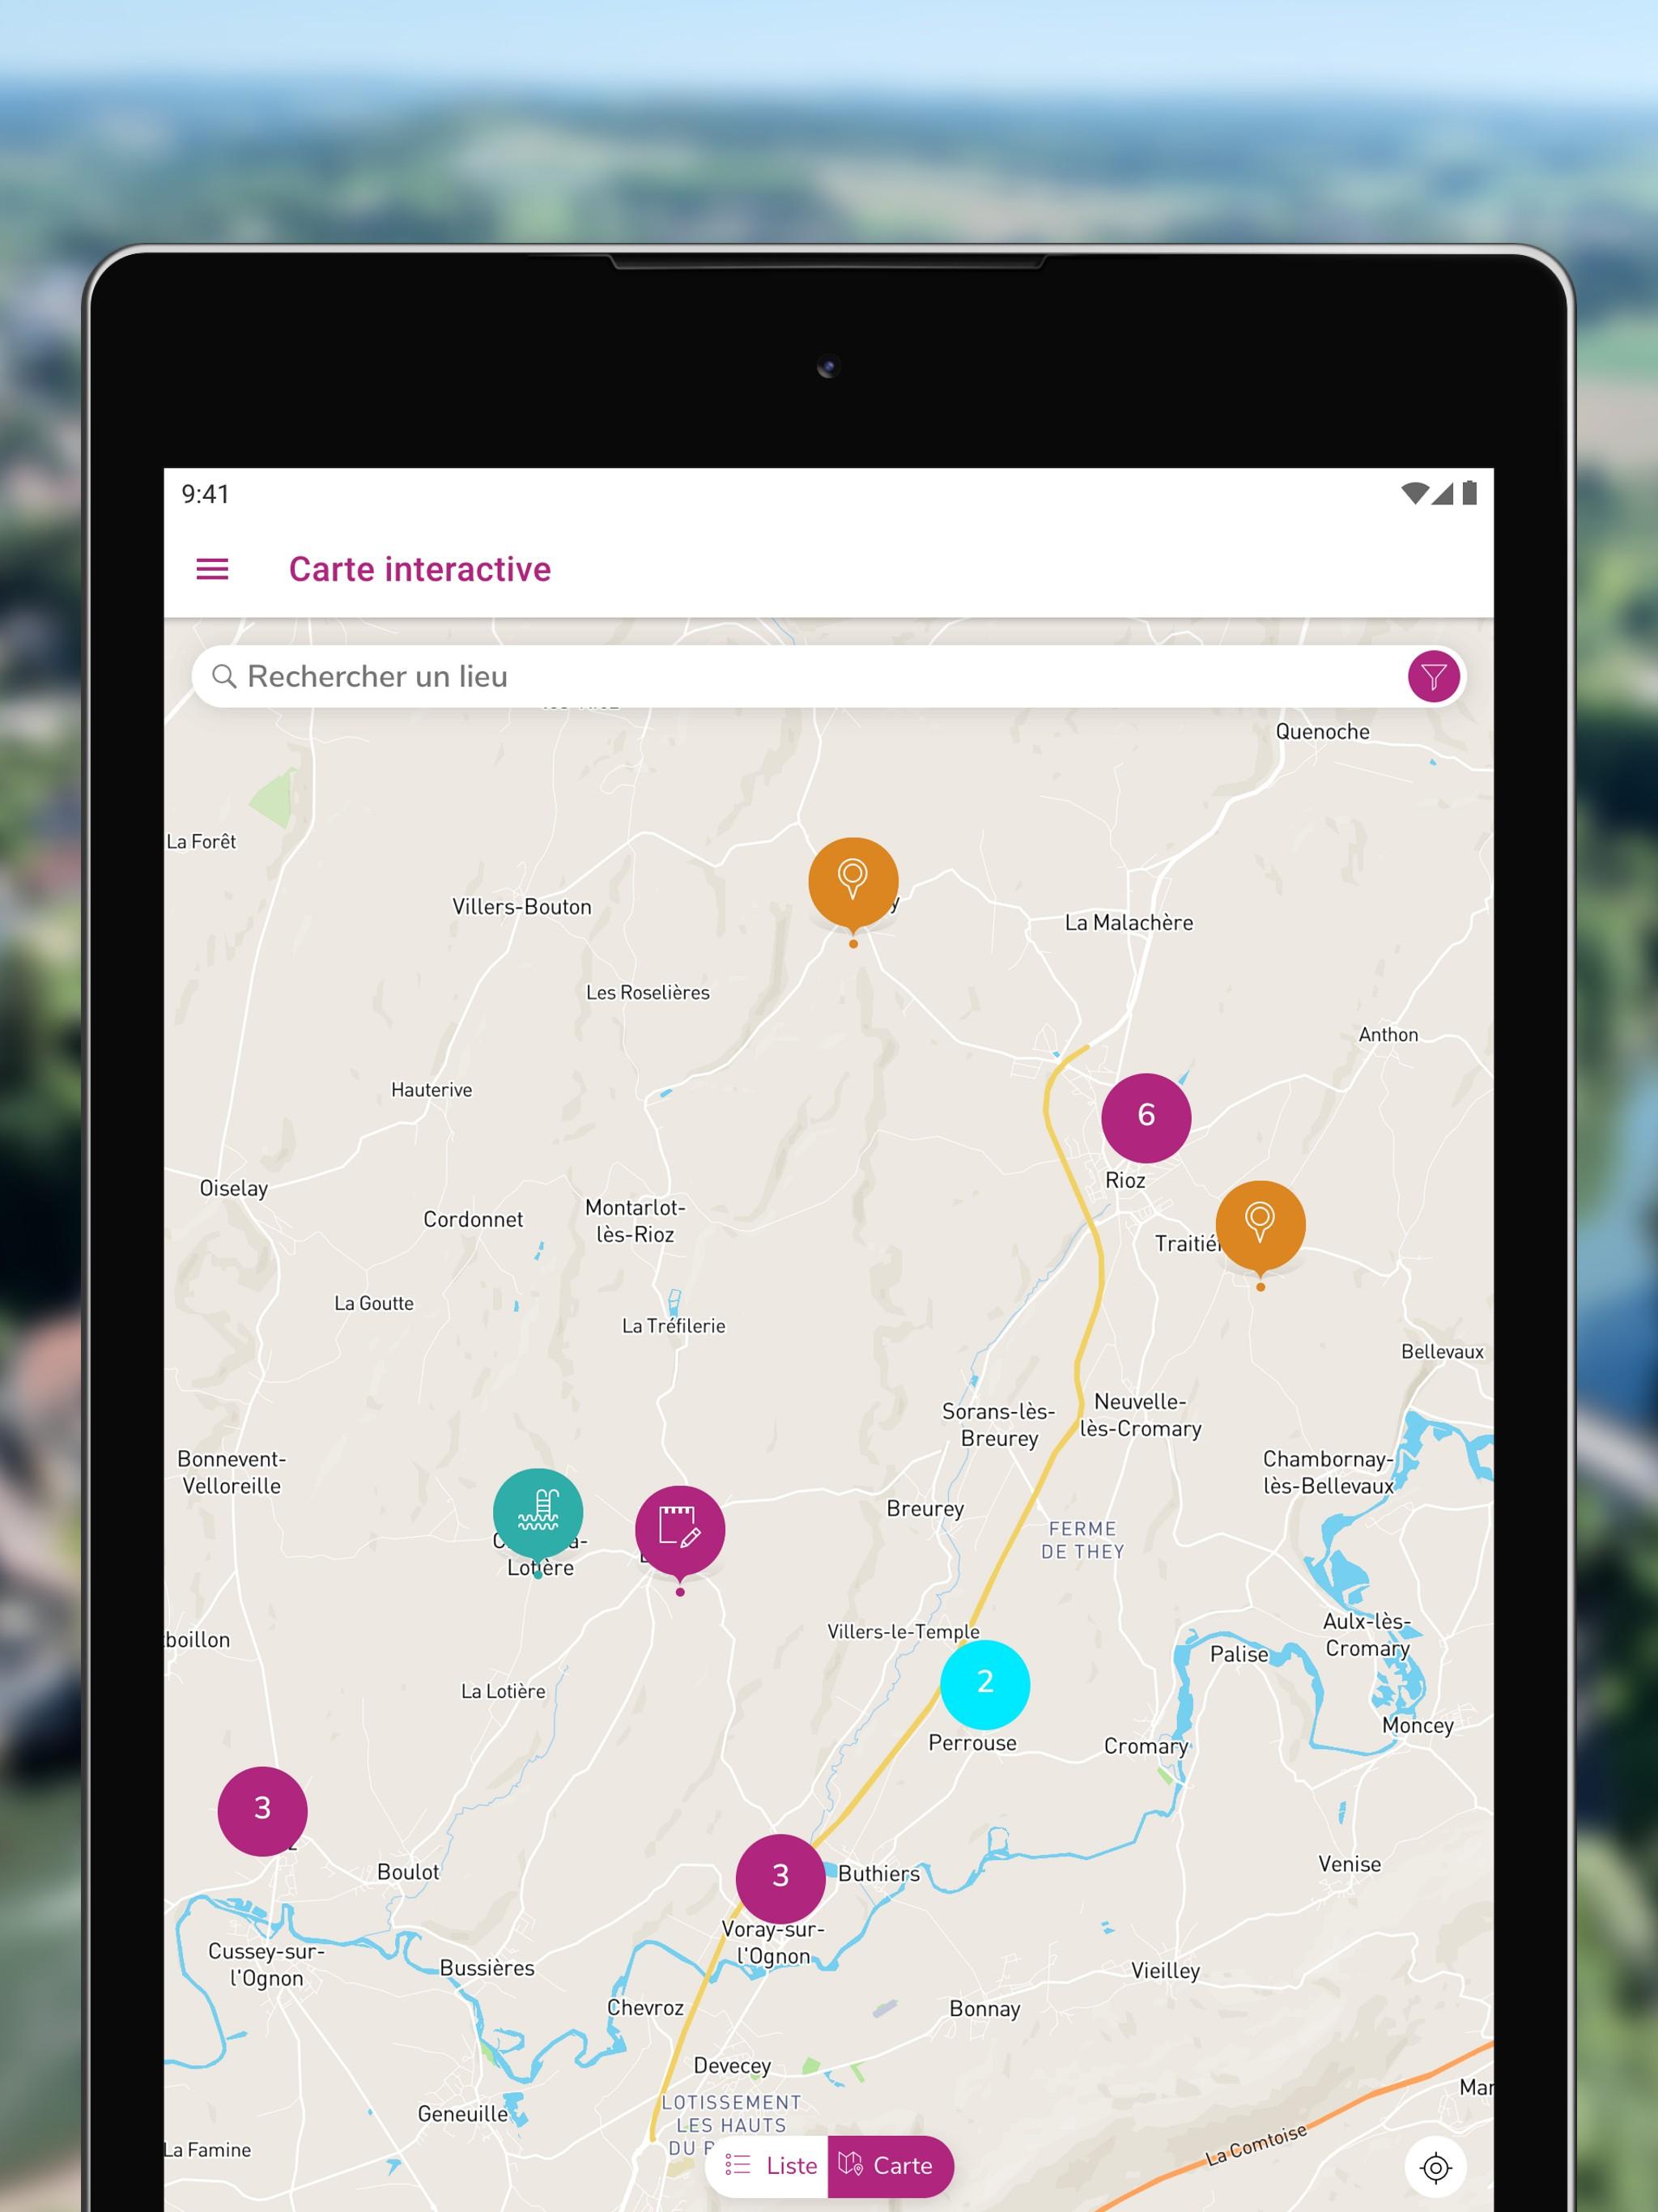Center map on my location
The width and height of the screenshot is (1658, 2212).
pyautogui.click(x=1435, y=2167)
